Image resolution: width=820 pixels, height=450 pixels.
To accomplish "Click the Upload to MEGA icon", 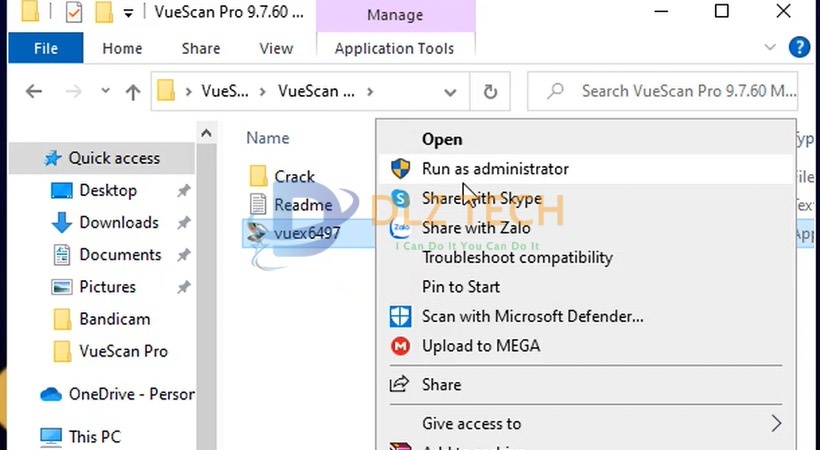I will point(401,346).
